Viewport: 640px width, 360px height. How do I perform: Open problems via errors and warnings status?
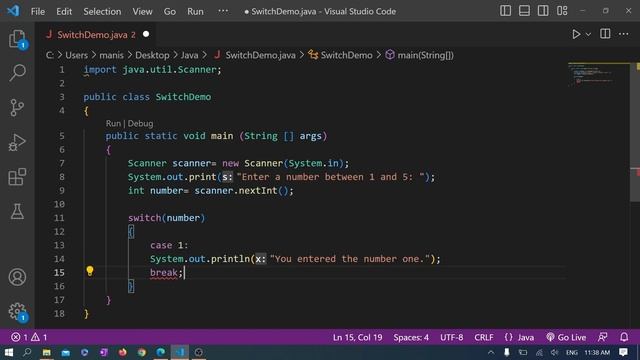point(29,337)
